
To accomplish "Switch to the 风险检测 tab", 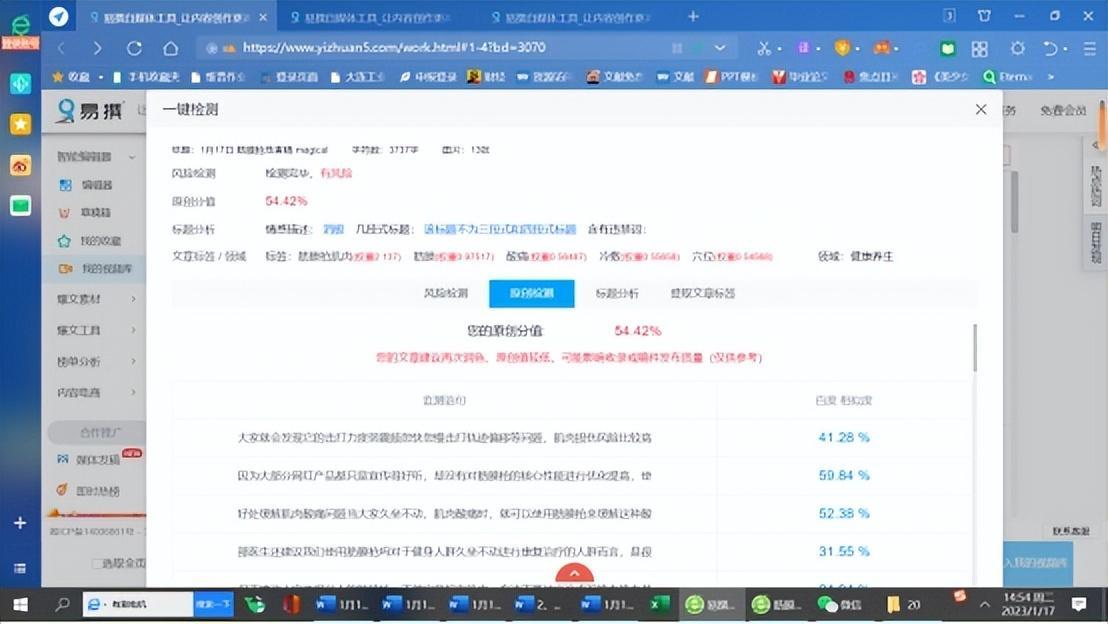I will (x=446, y=293).
